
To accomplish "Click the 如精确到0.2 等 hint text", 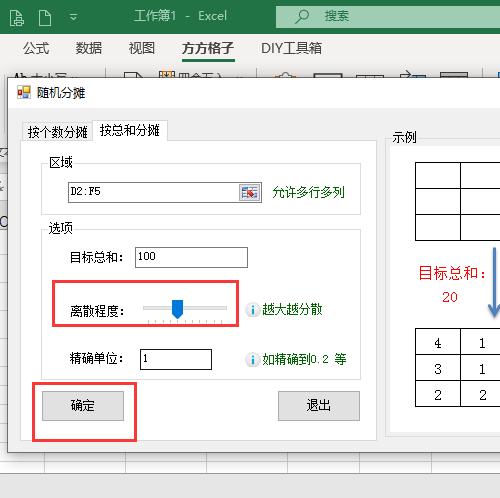I will tap(304, 359).
